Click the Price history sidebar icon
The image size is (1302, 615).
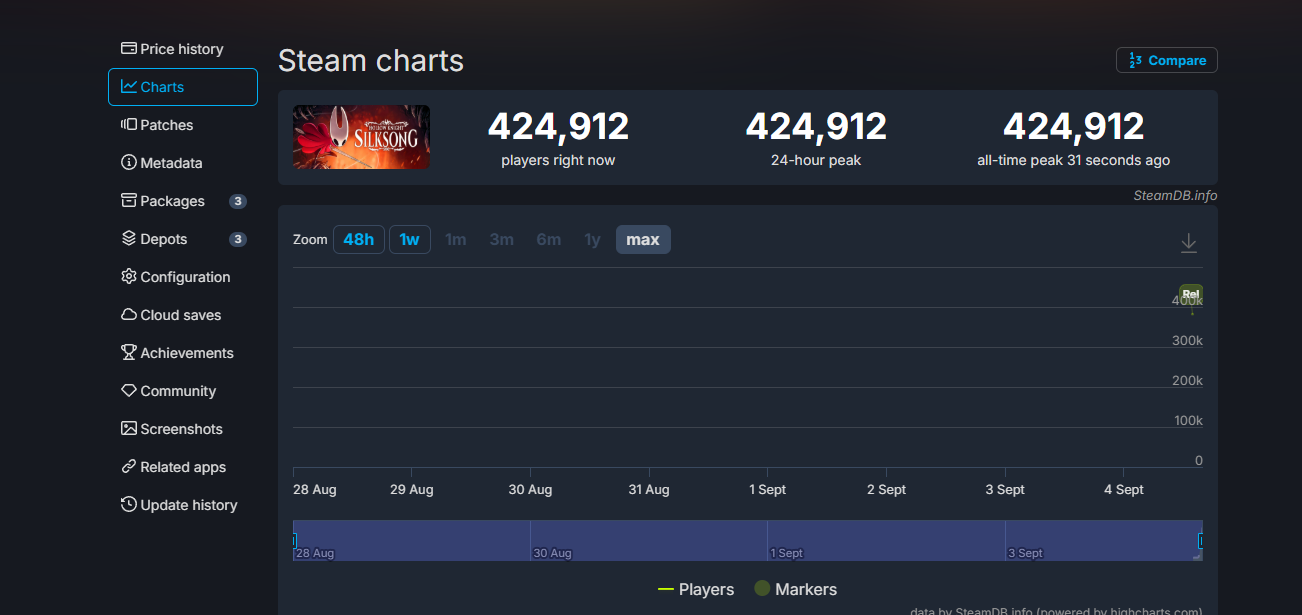129,49
